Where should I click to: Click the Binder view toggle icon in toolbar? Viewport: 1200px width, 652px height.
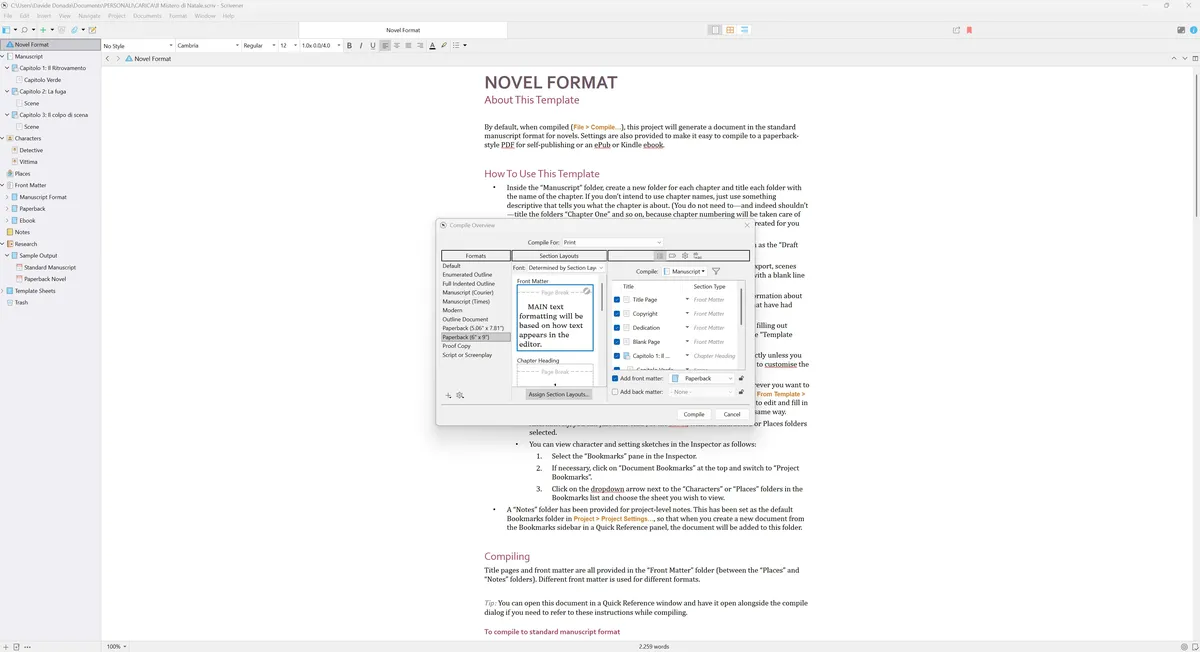pos(6,30)
